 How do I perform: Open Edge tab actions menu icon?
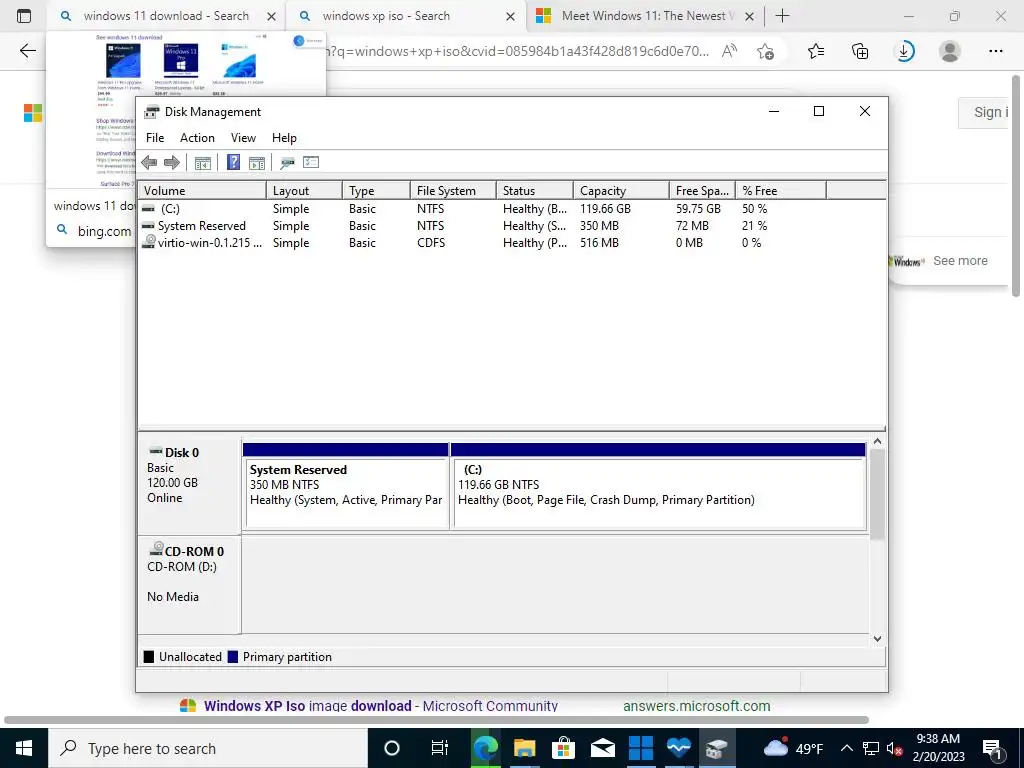(x=24, y=16)
